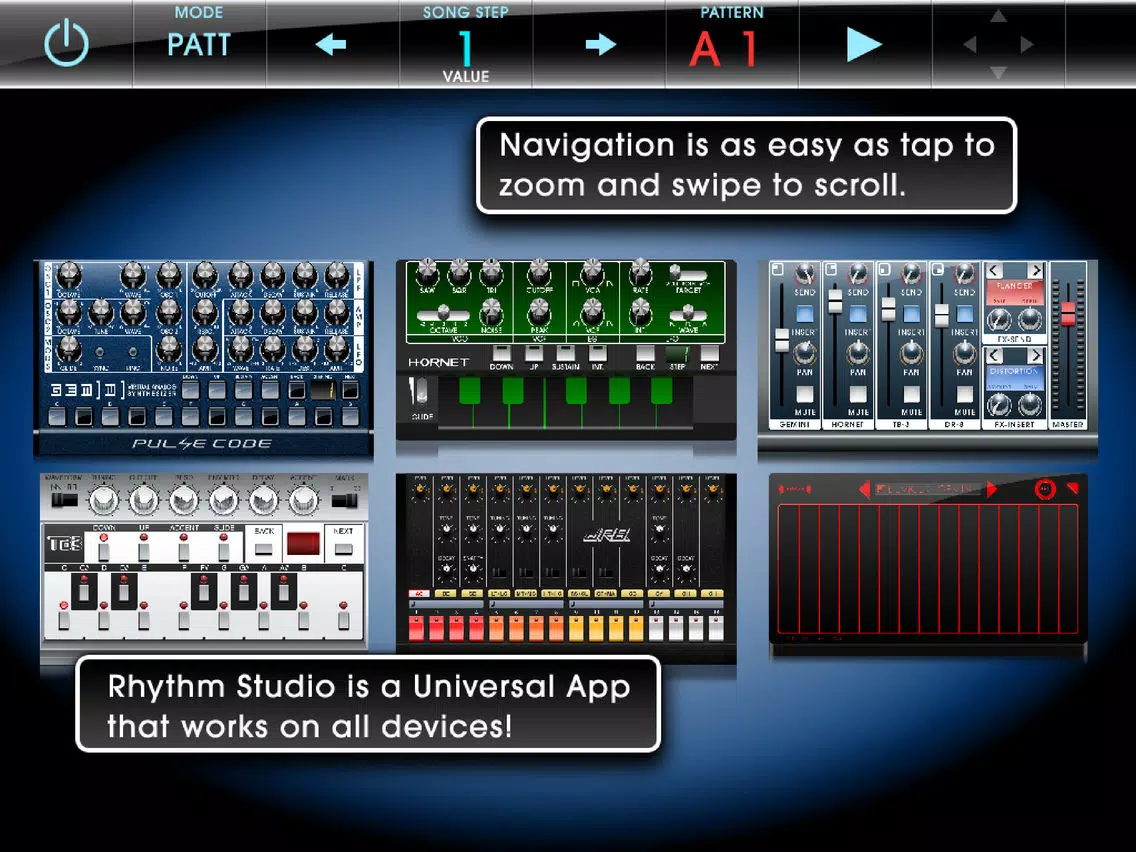This screenshot has width=1136, height=852.
Task: Open DR-8 channel instrument icon in mixer
Action: 937,270
